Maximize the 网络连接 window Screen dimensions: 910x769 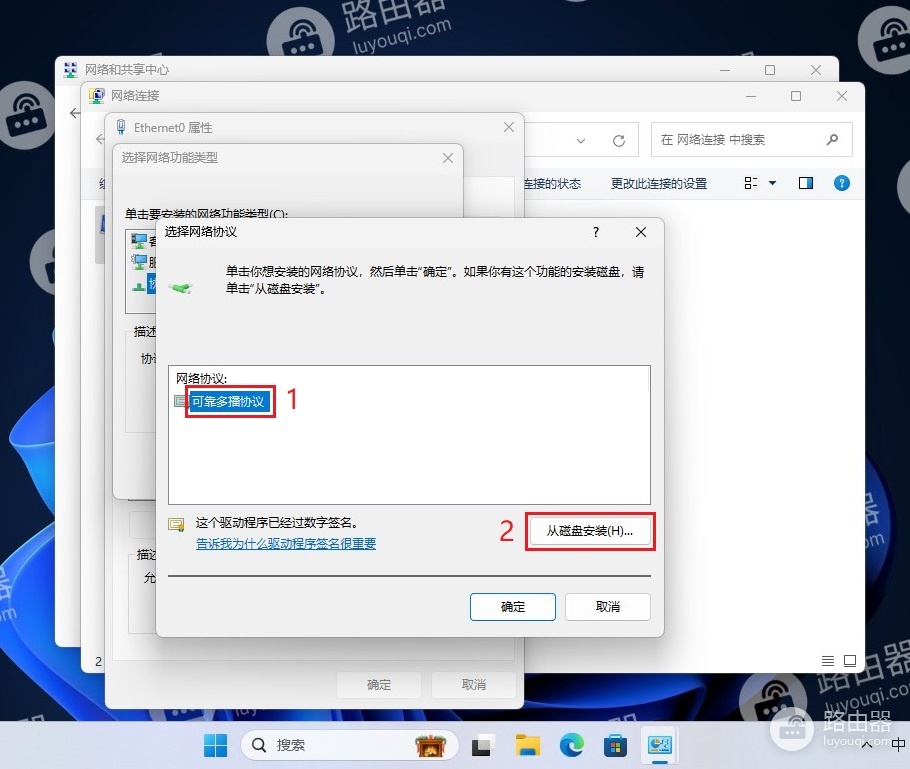796,96
